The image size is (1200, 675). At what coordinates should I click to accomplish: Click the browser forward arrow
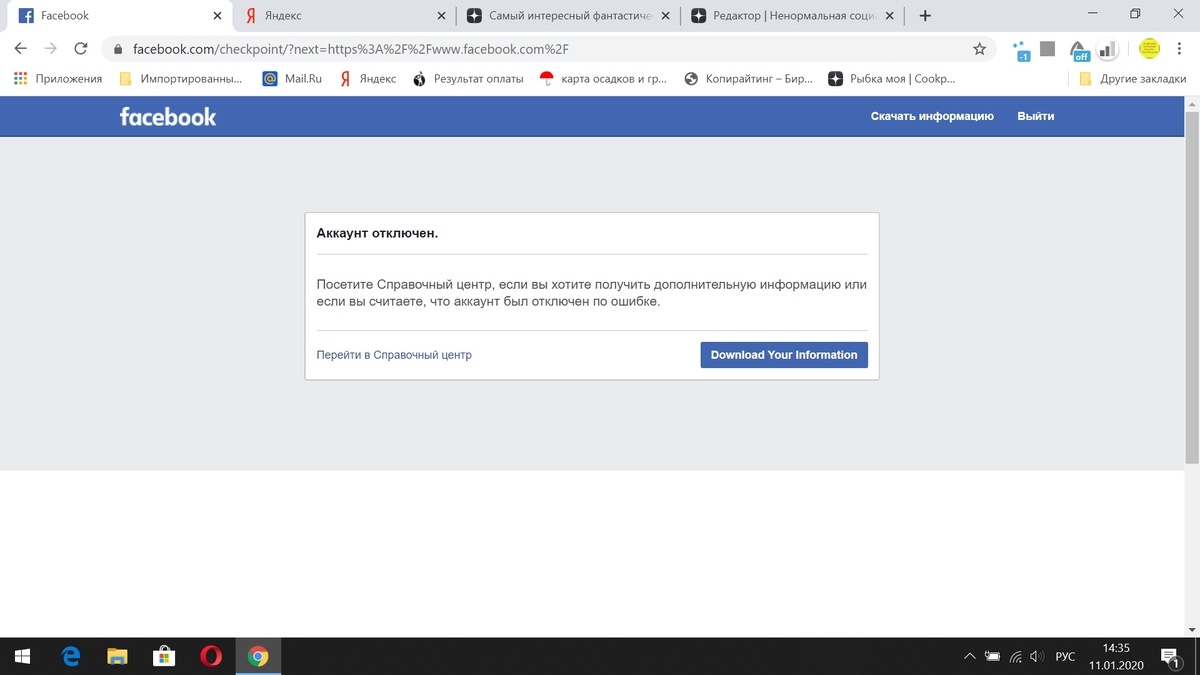tap(51, 48)
